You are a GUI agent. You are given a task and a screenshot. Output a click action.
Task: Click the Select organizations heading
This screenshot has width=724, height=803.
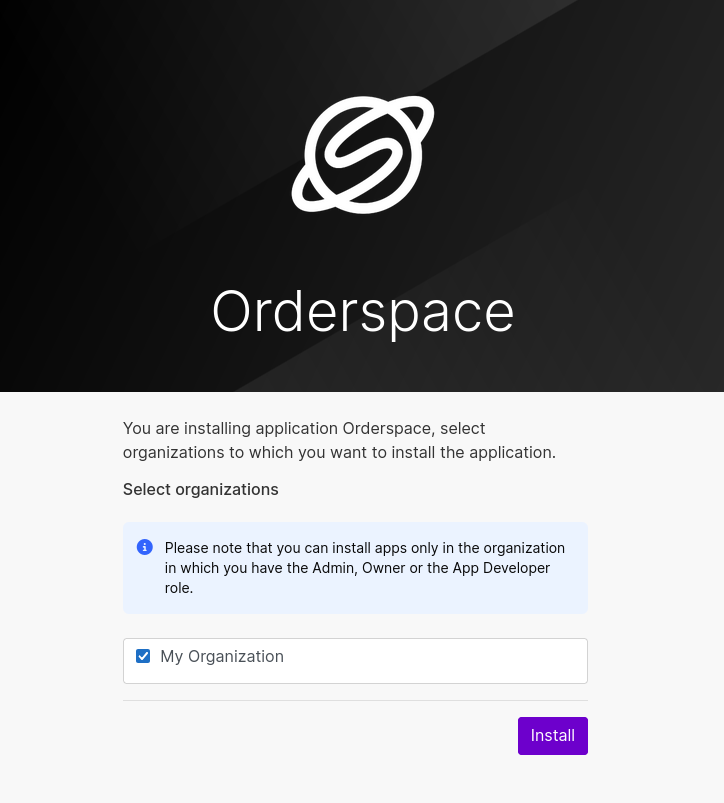click(x=201, y=489)
